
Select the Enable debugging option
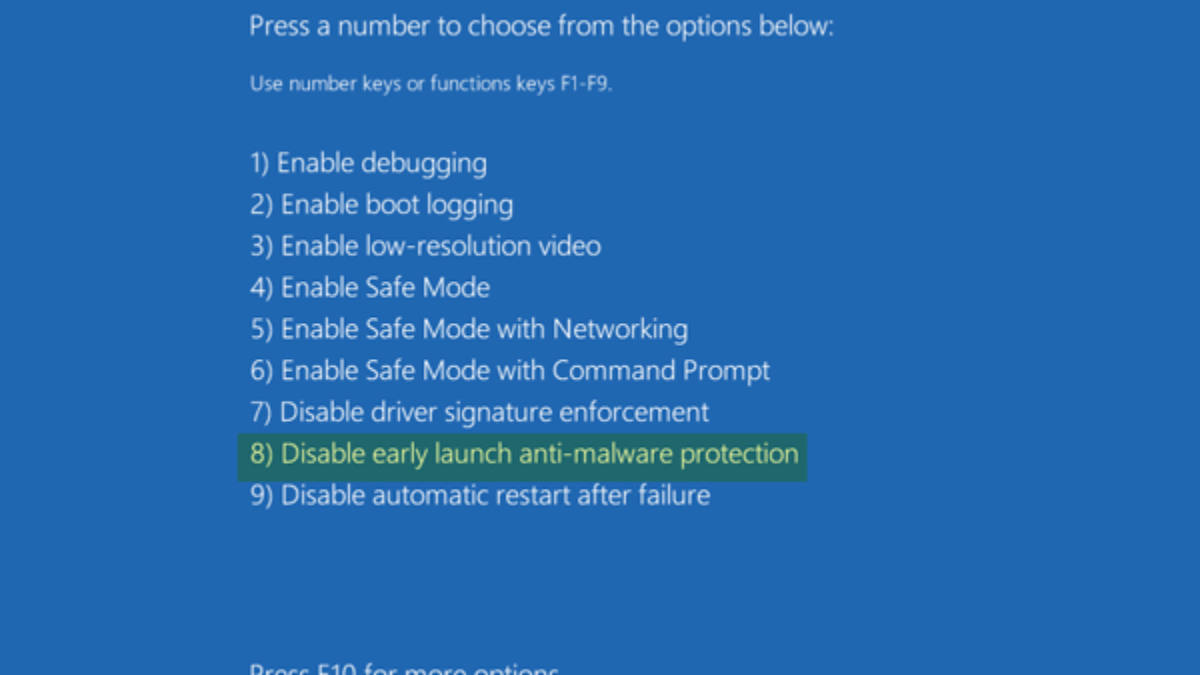(368, 163)
